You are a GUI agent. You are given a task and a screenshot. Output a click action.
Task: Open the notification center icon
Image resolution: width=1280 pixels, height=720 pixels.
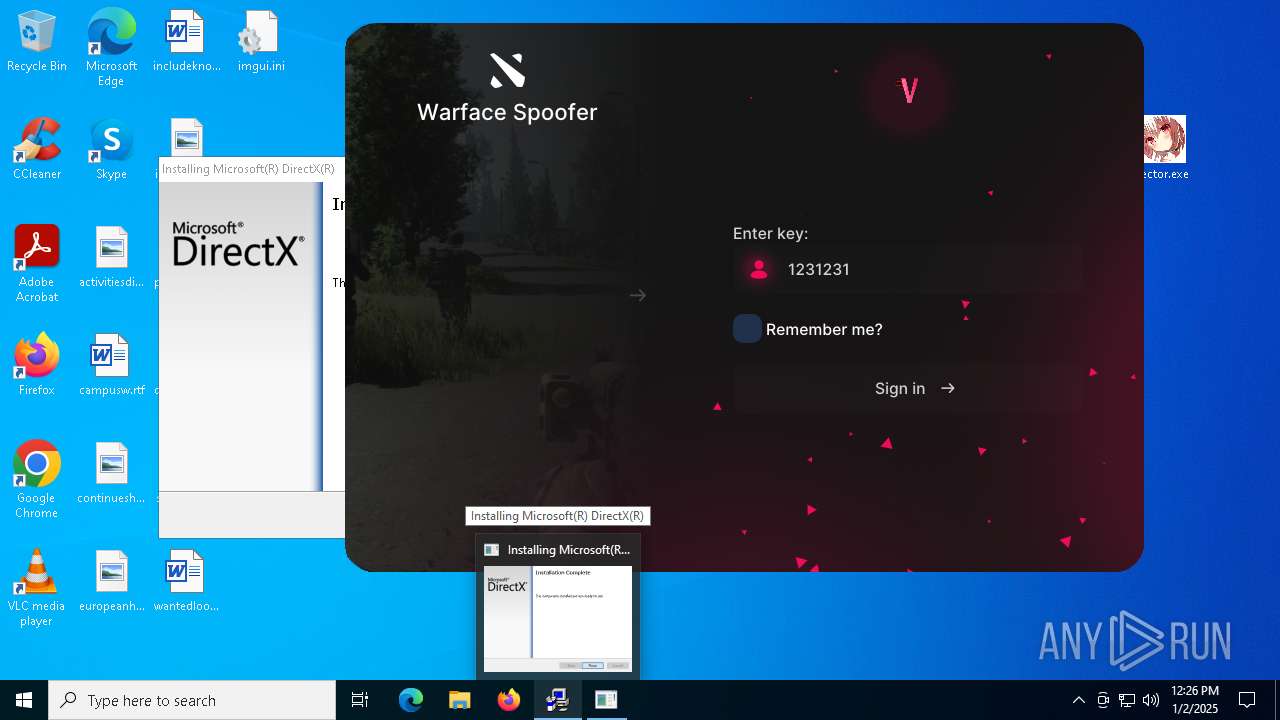1247,700
